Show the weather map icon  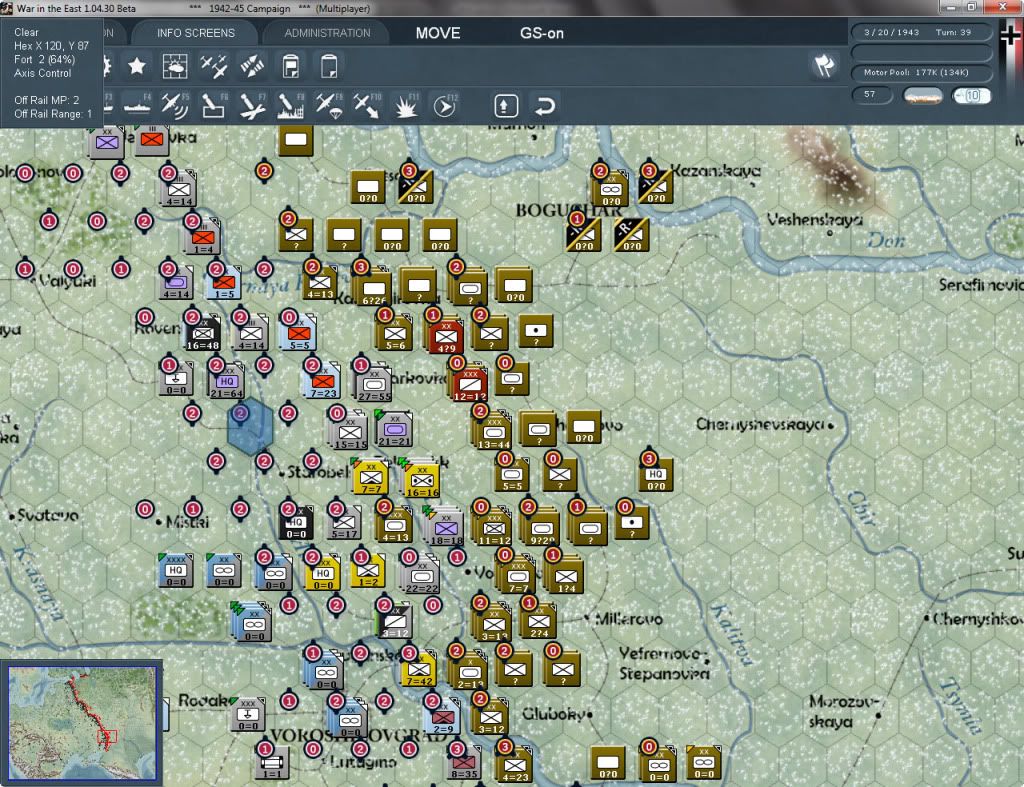pyautogui.click(x=175, y=66)
